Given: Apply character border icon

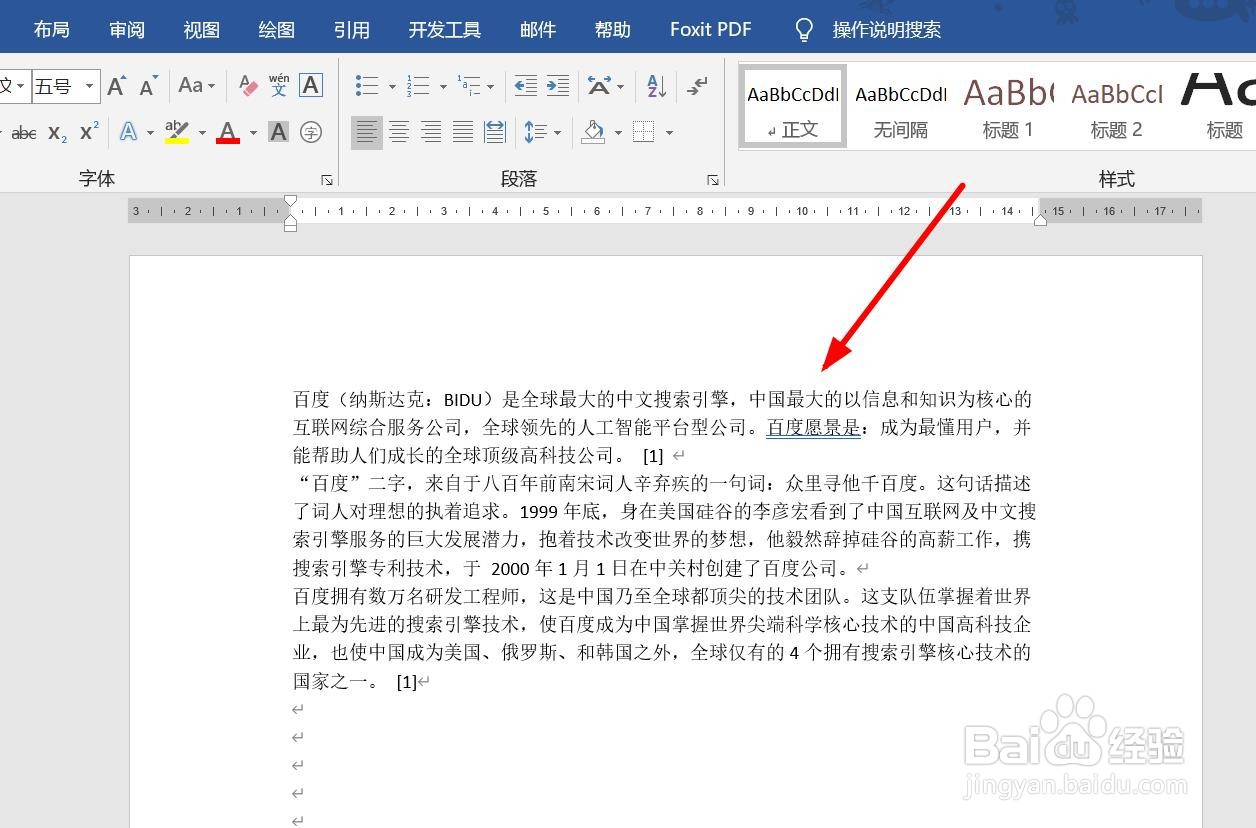Looking at the screenshot, I should [311, 86].
